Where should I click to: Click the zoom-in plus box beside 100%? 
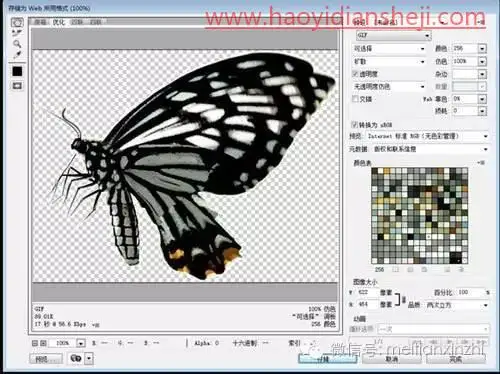pos(43,343)
